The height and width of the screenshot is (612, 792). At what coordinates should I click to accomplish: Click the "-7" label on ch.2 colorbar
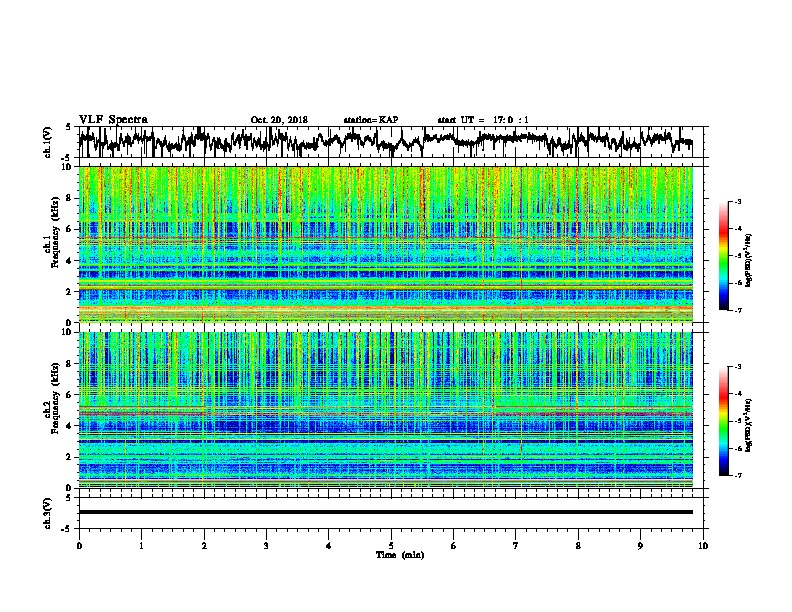(737, 476)
